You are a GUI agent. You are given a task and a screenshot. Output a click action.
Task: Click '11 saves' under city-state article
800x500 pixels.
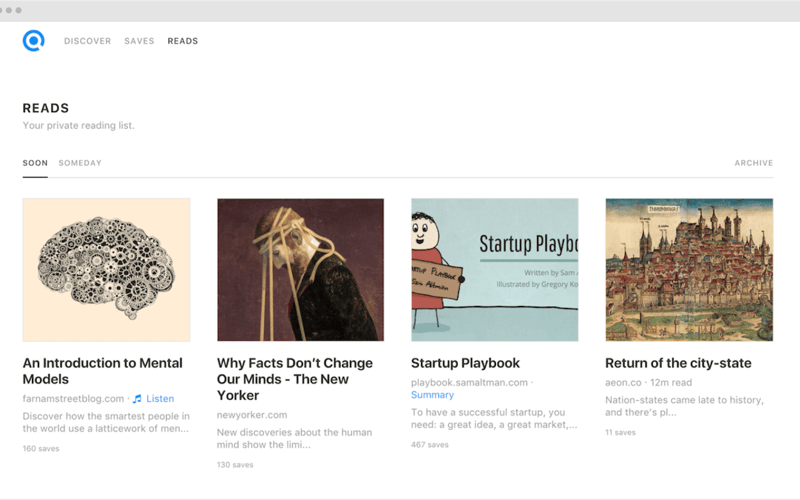tap(620, 432)
